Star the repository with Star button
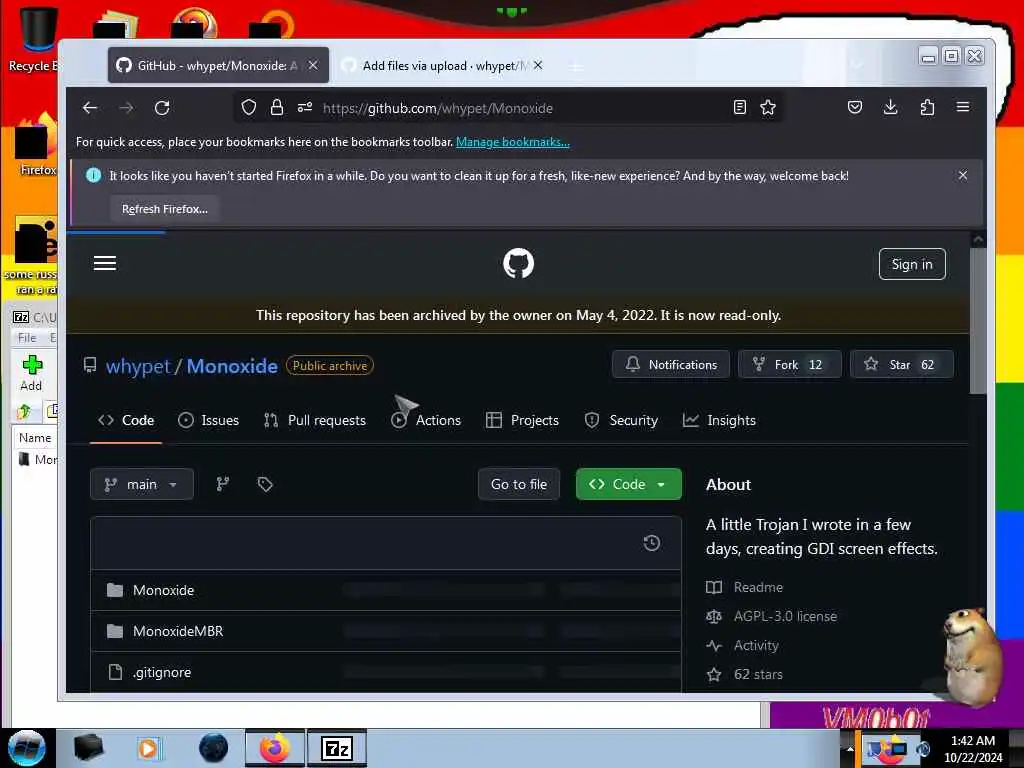1024x768 pixels. pyautogui.click(x=902, y=364)
